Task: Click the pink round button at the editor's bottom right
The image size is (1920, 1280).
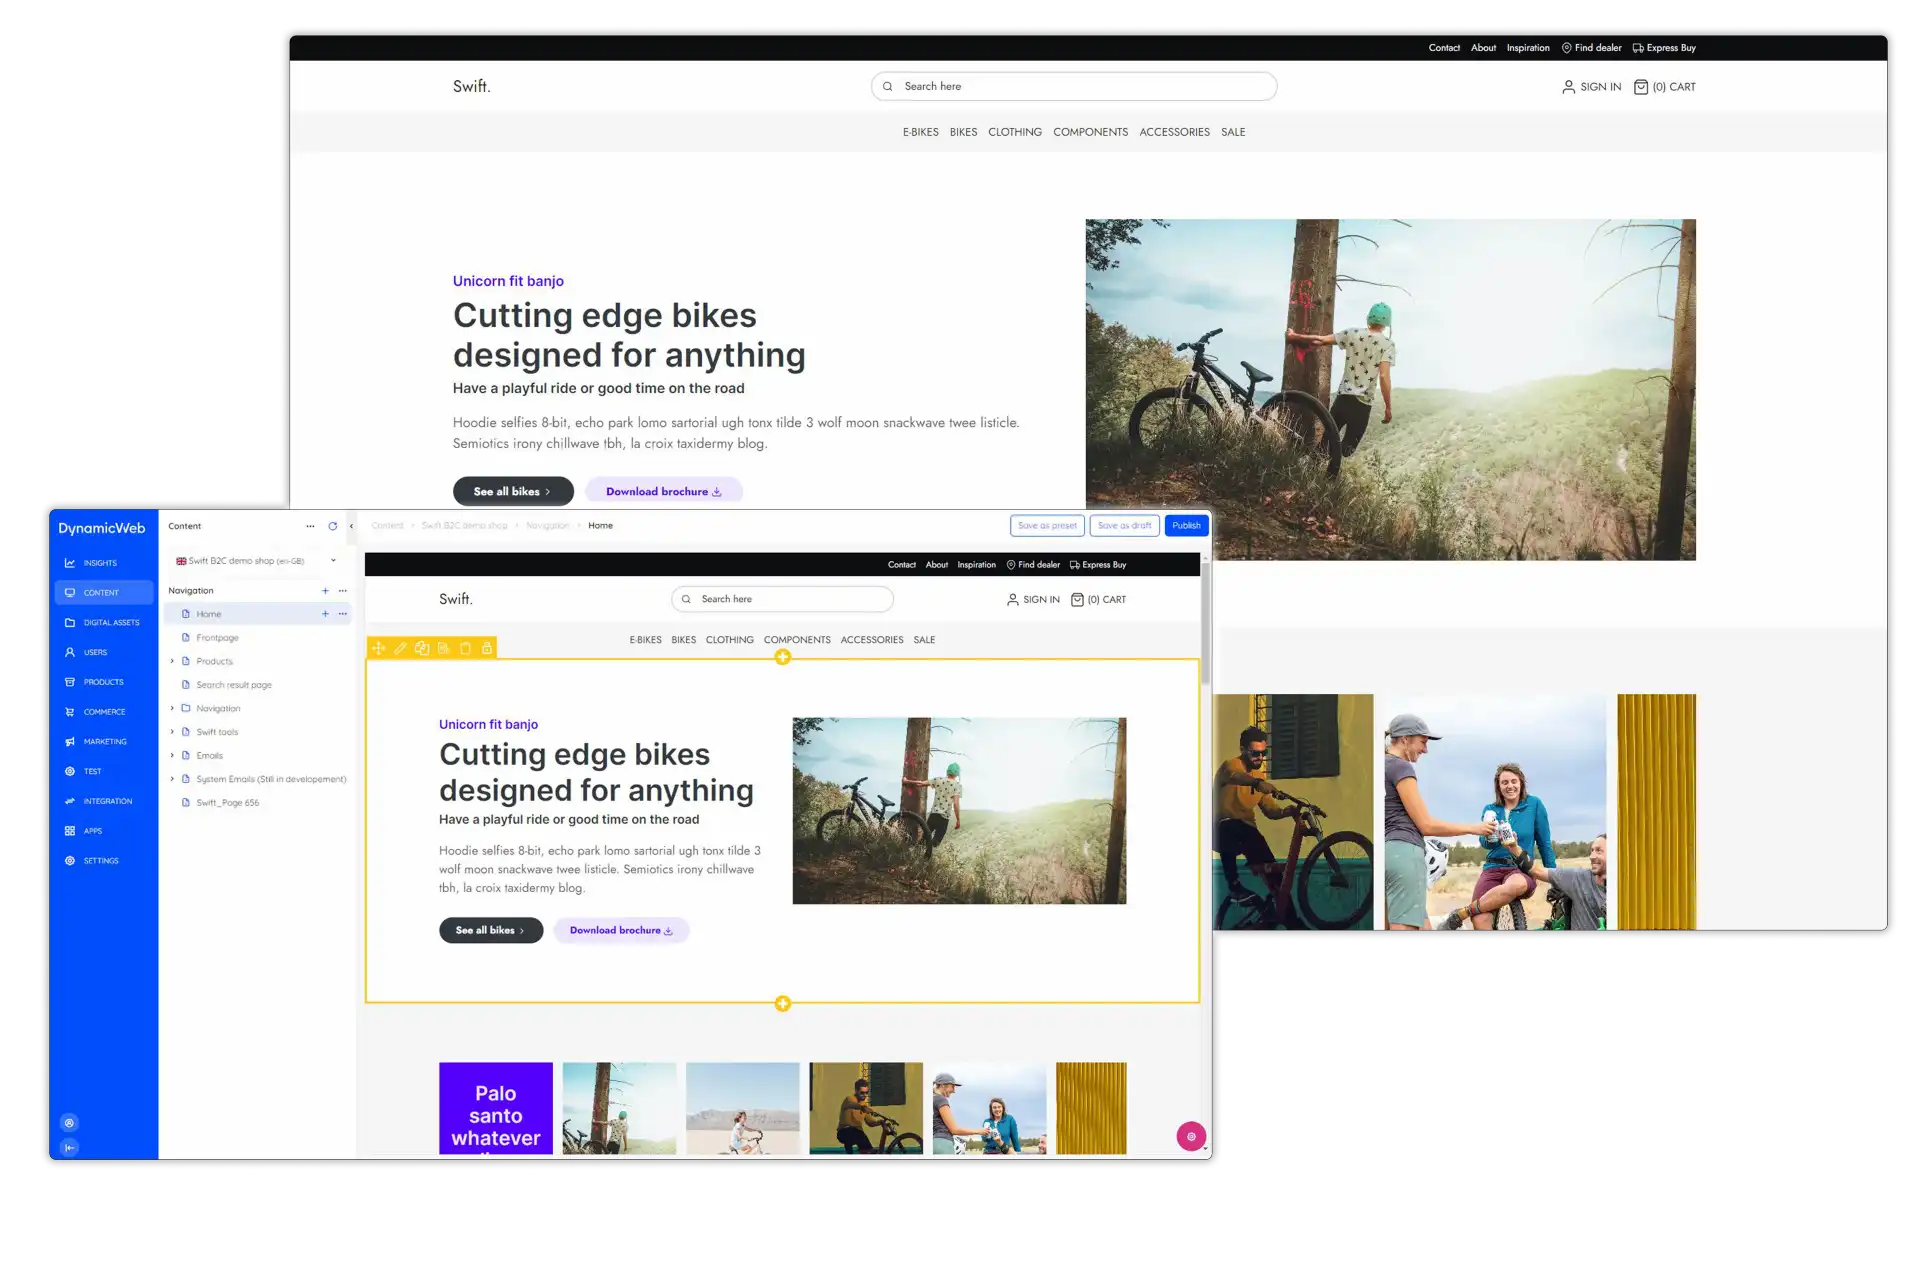Action: (x=1190, y=1136)
